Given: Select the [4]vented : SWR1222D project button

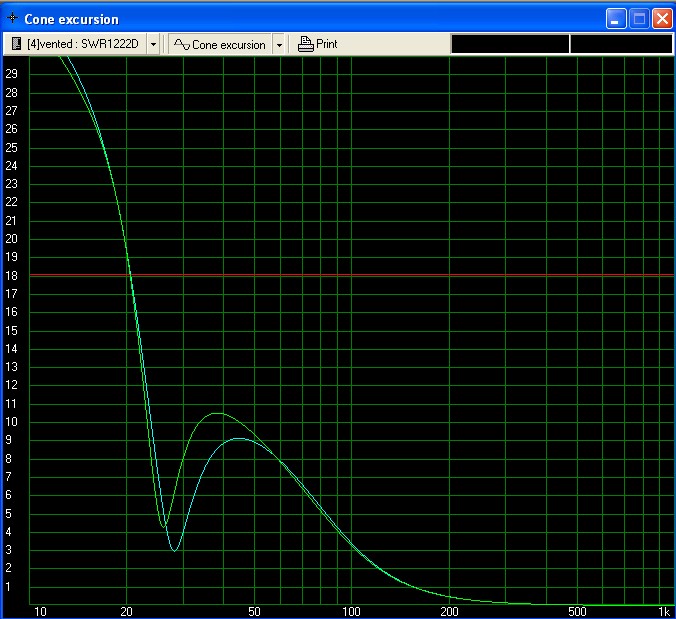Looking at the screenshot, I should [x=76, y=44].
